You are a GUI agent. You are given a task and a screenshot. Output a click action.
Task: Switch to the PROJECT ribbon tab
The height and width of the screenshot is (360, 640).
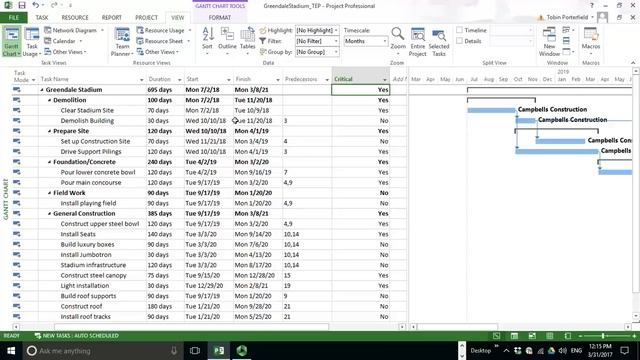(146, 18)
